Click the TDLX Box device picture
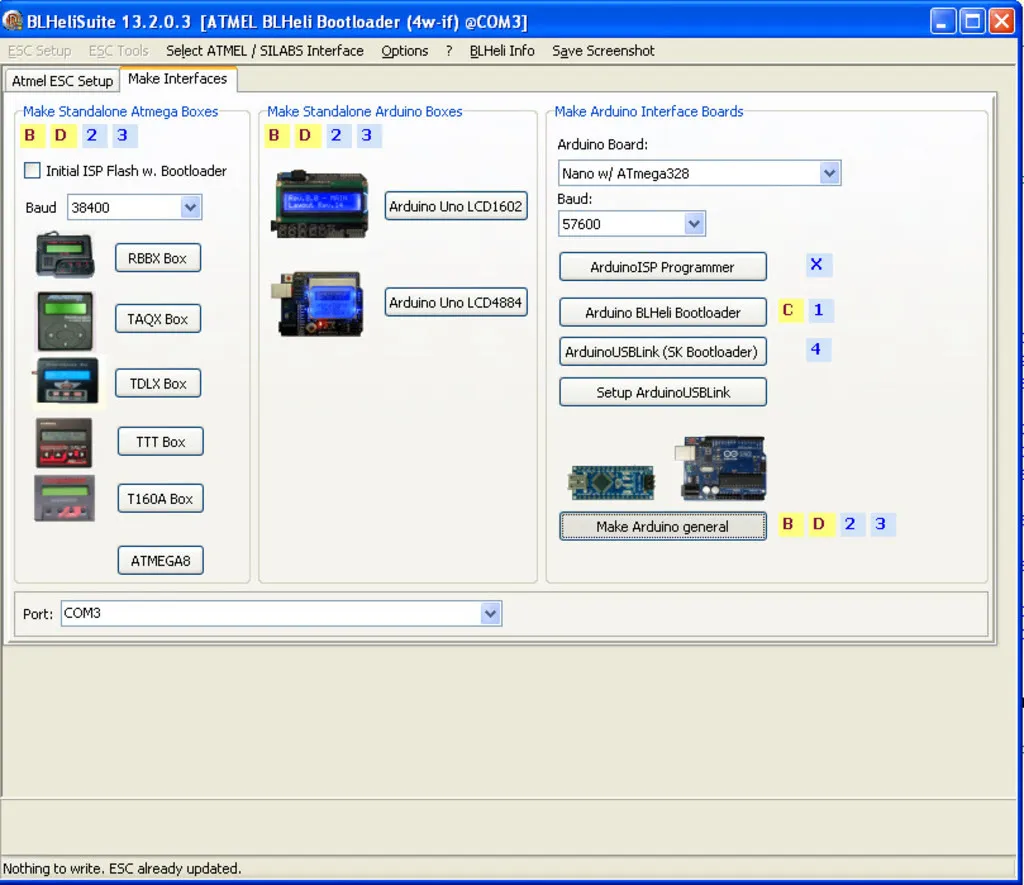The height and width of the screenshot is (885, 1024). (67, 382)
